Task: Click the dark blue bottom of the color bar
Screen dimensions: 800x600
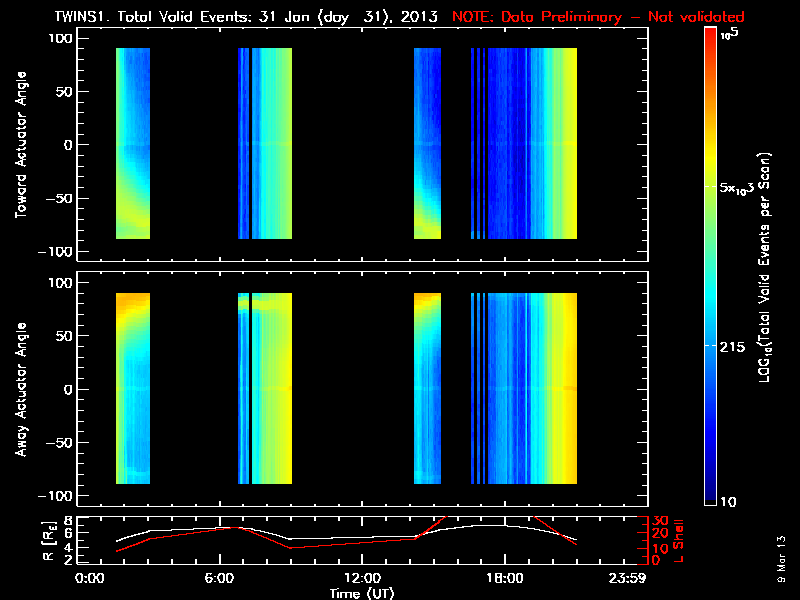Action: coord(710,494)
